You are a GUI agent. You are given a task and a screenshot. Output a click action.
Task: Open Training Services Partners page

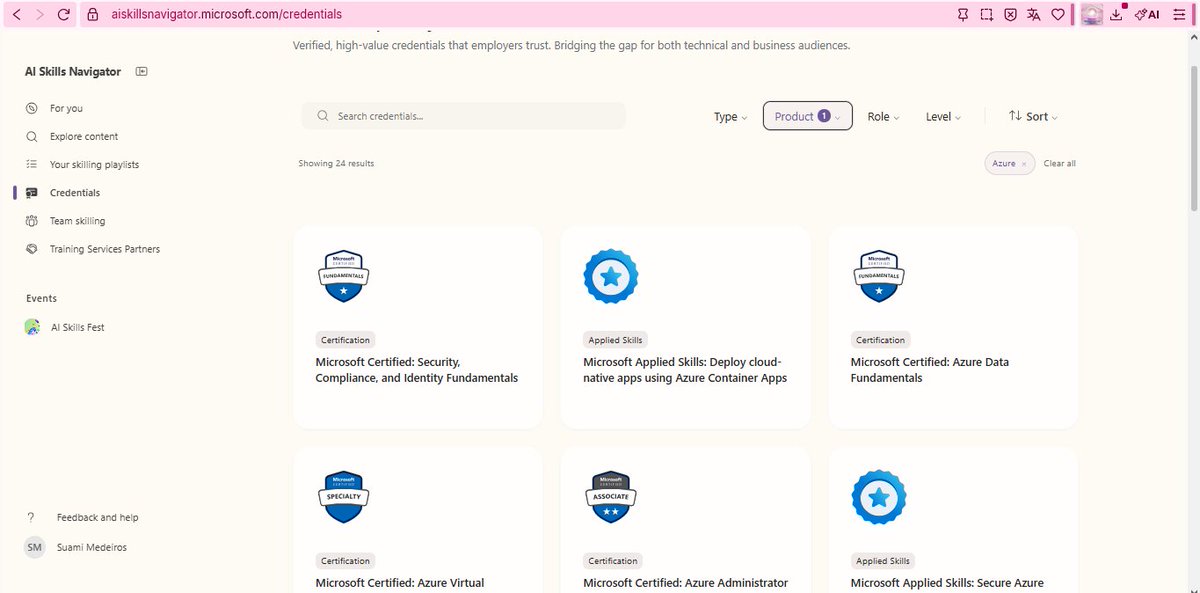point(105,249)
